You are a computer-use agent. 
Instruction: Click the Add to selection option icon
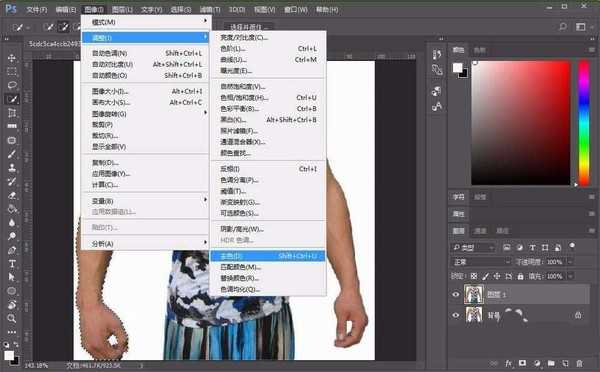64,27
